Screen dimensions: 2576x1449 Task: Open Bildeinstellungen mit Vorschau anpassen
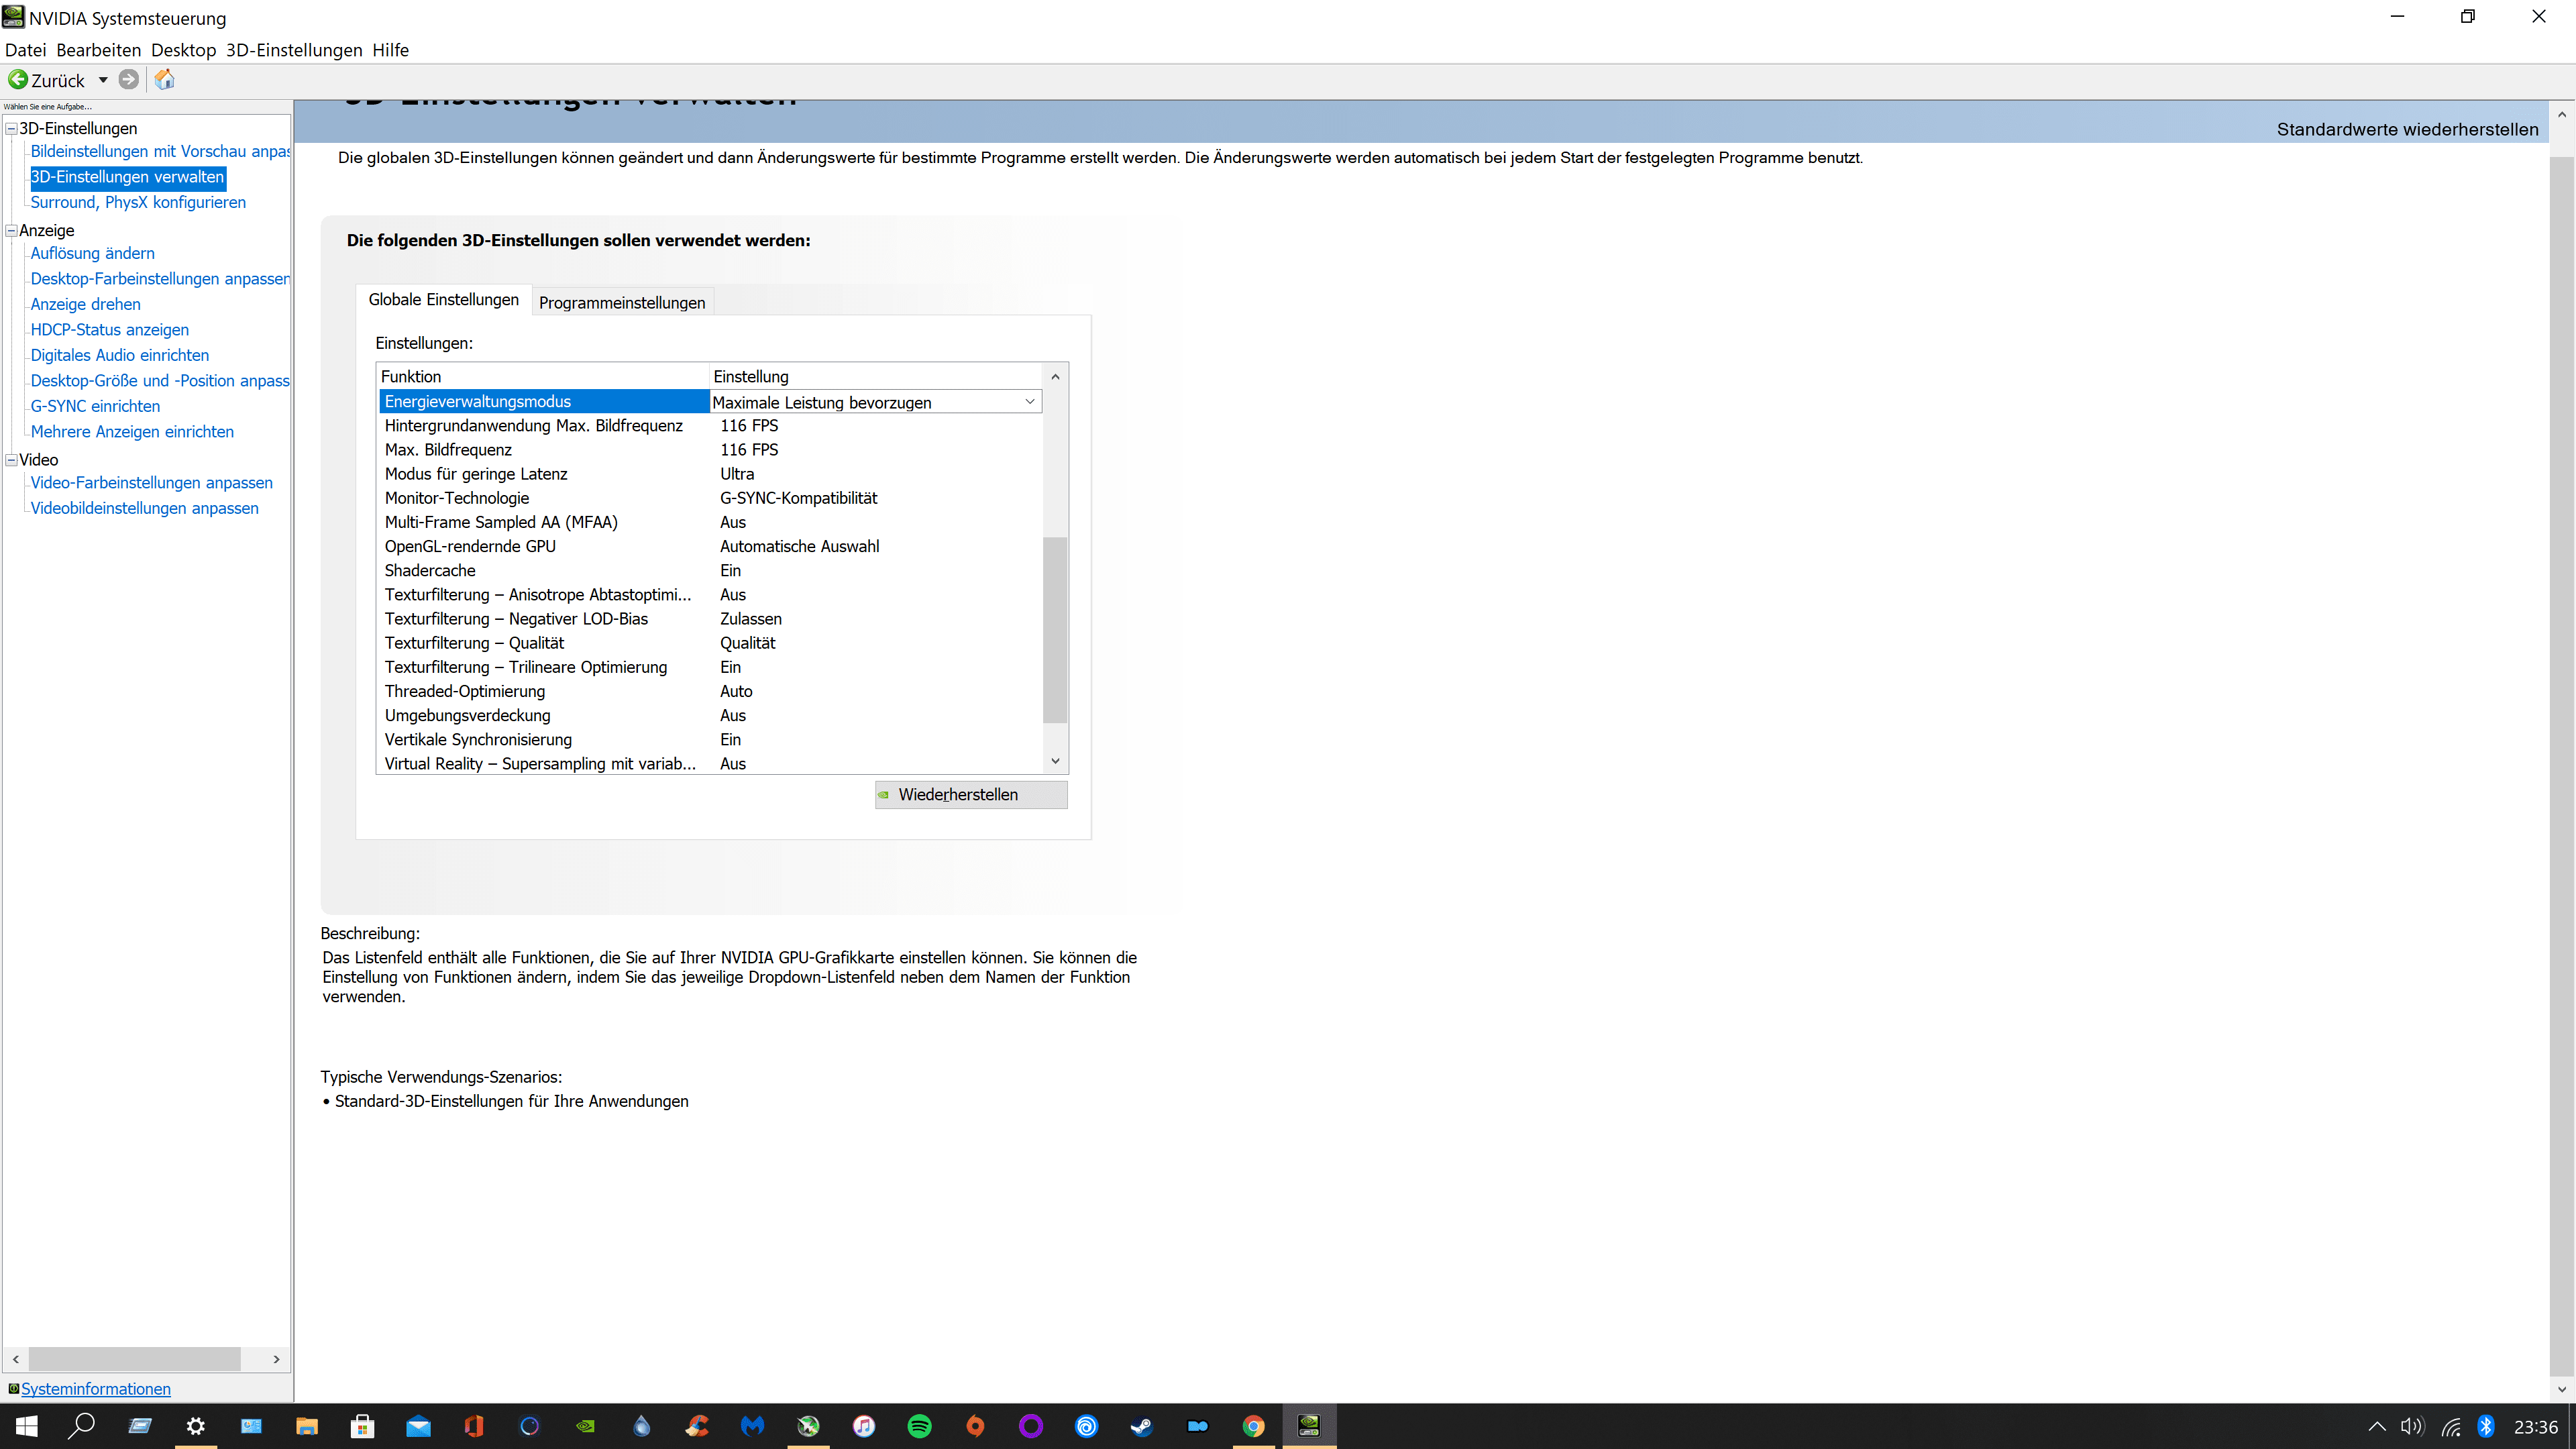[x=160, y=152]
